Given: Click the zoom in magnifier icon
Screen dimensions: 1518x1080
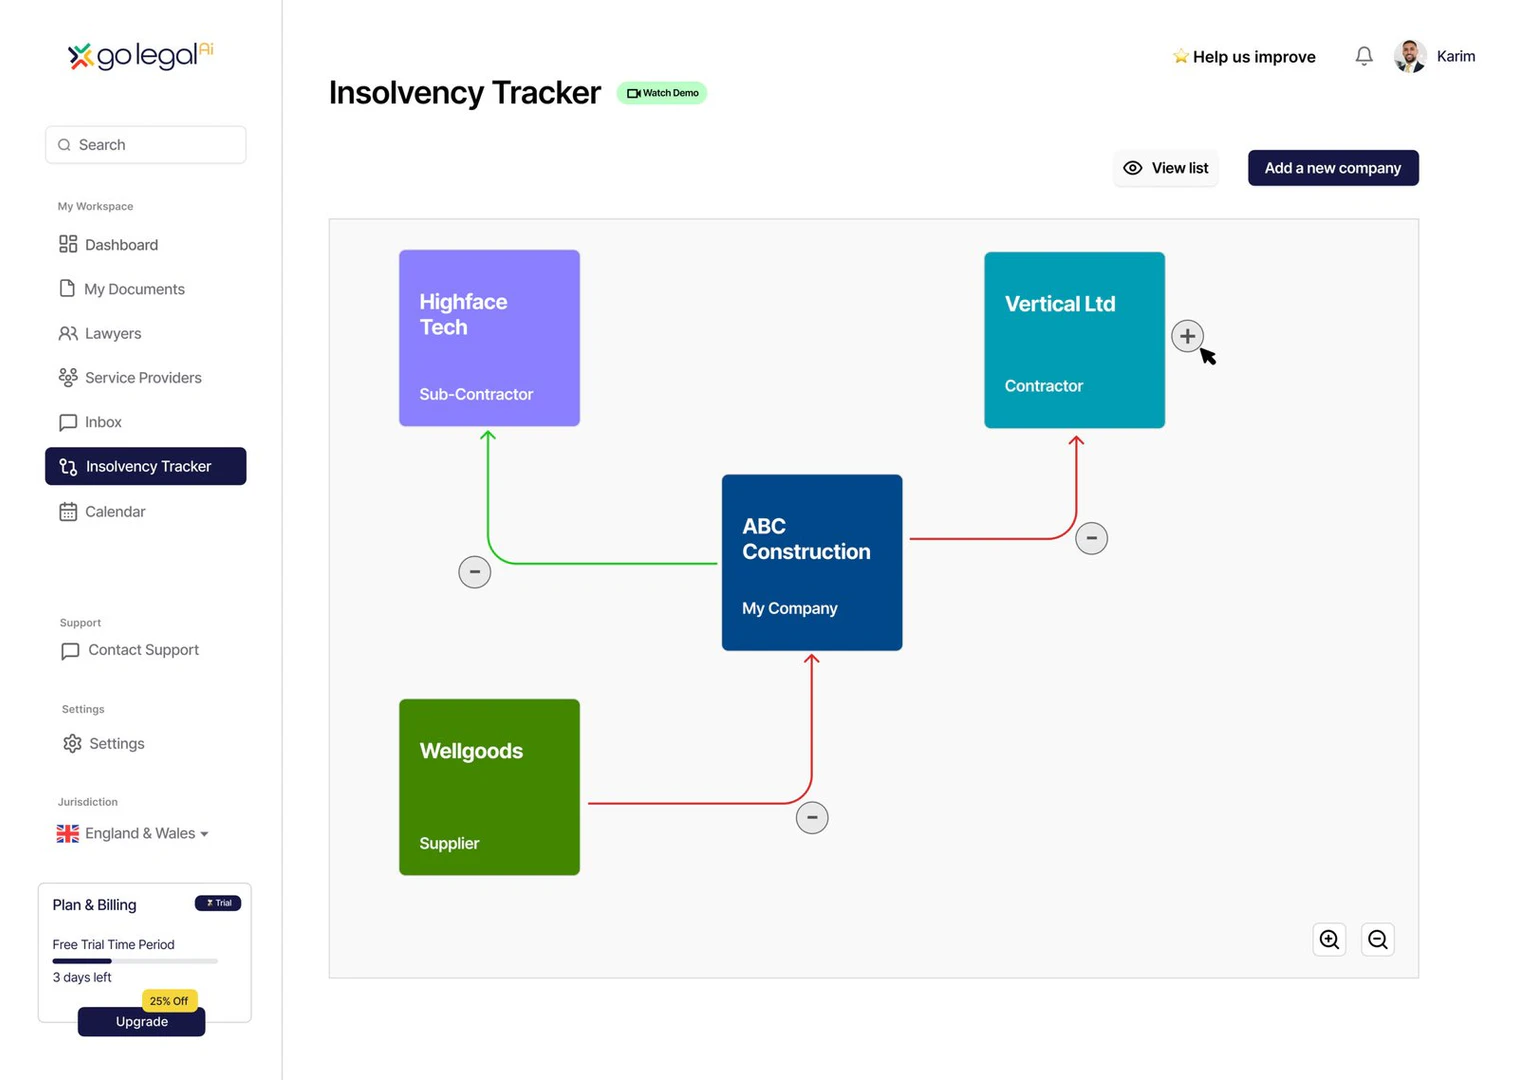Looking at the screenshot, I should point(1329,940).
